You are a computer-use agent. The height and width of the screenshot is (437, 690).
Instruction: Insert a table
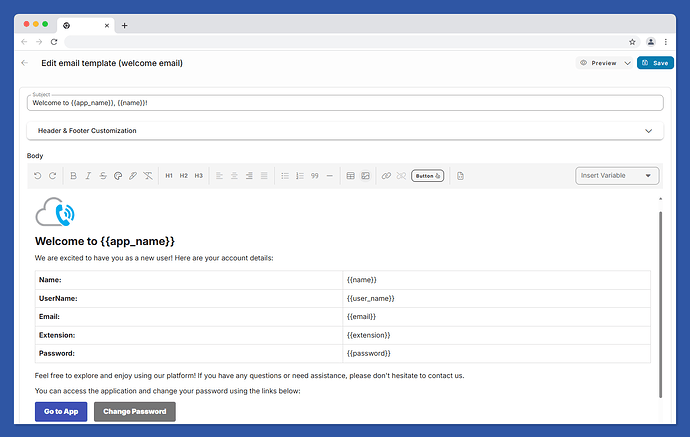(350, 176)
